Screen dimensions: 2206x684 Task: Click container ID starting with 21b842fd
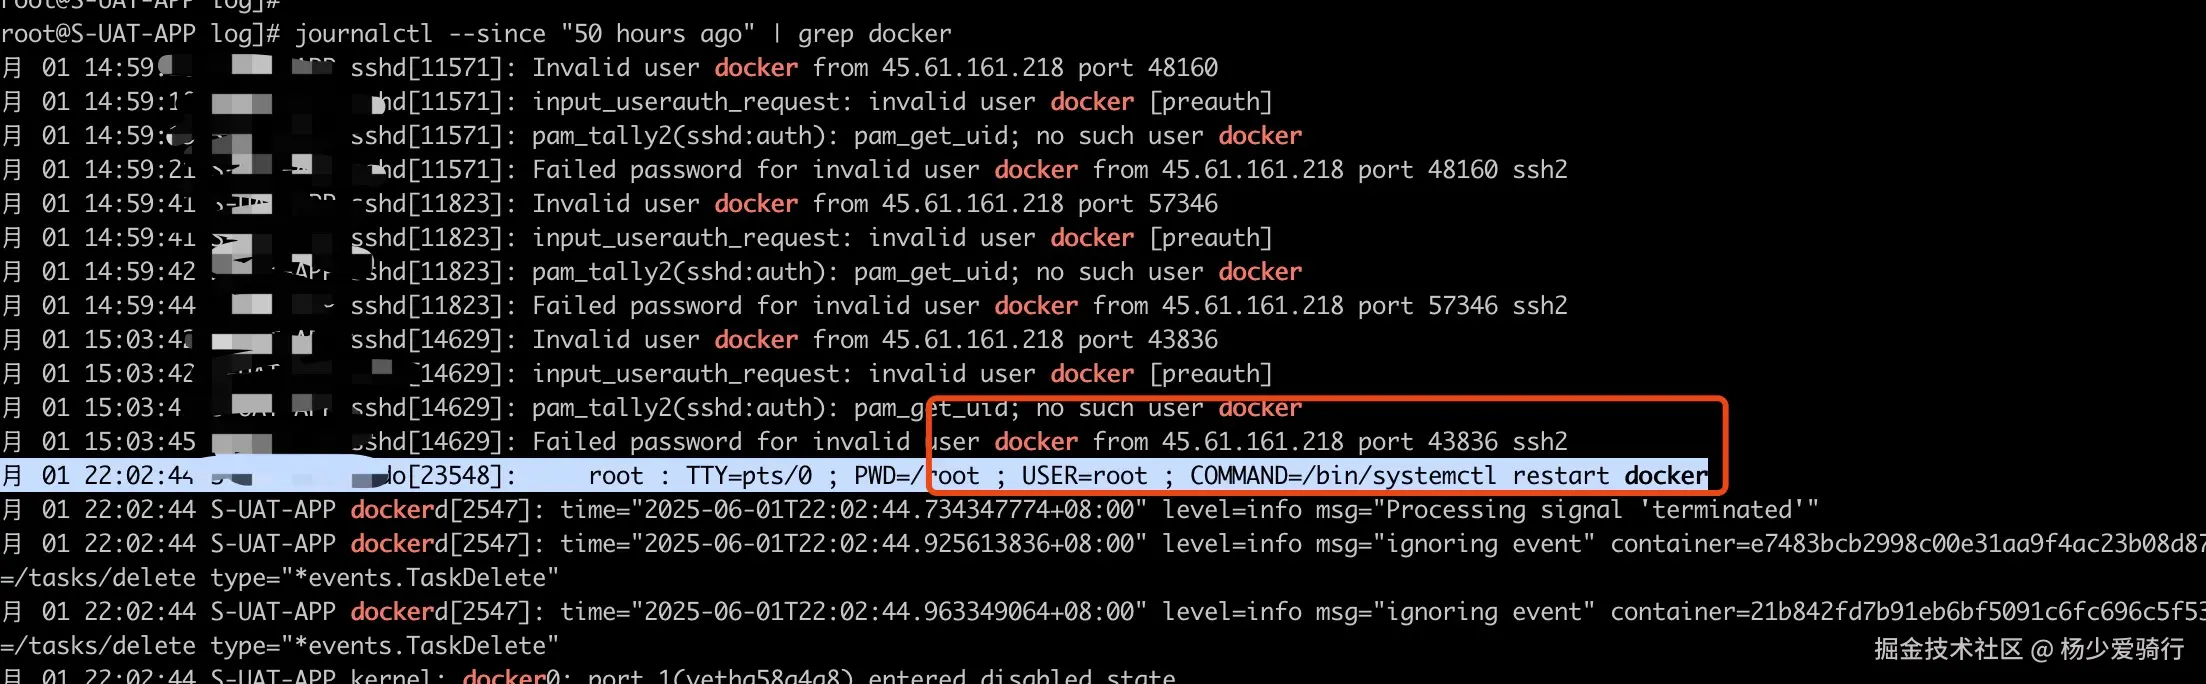pos(1960,612)
